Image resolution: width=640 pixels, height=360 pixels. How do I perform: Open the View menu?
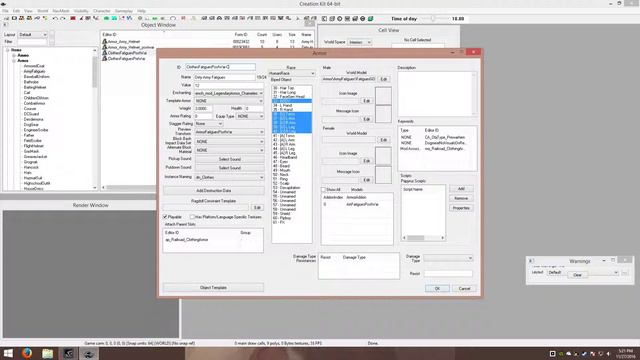28,11
